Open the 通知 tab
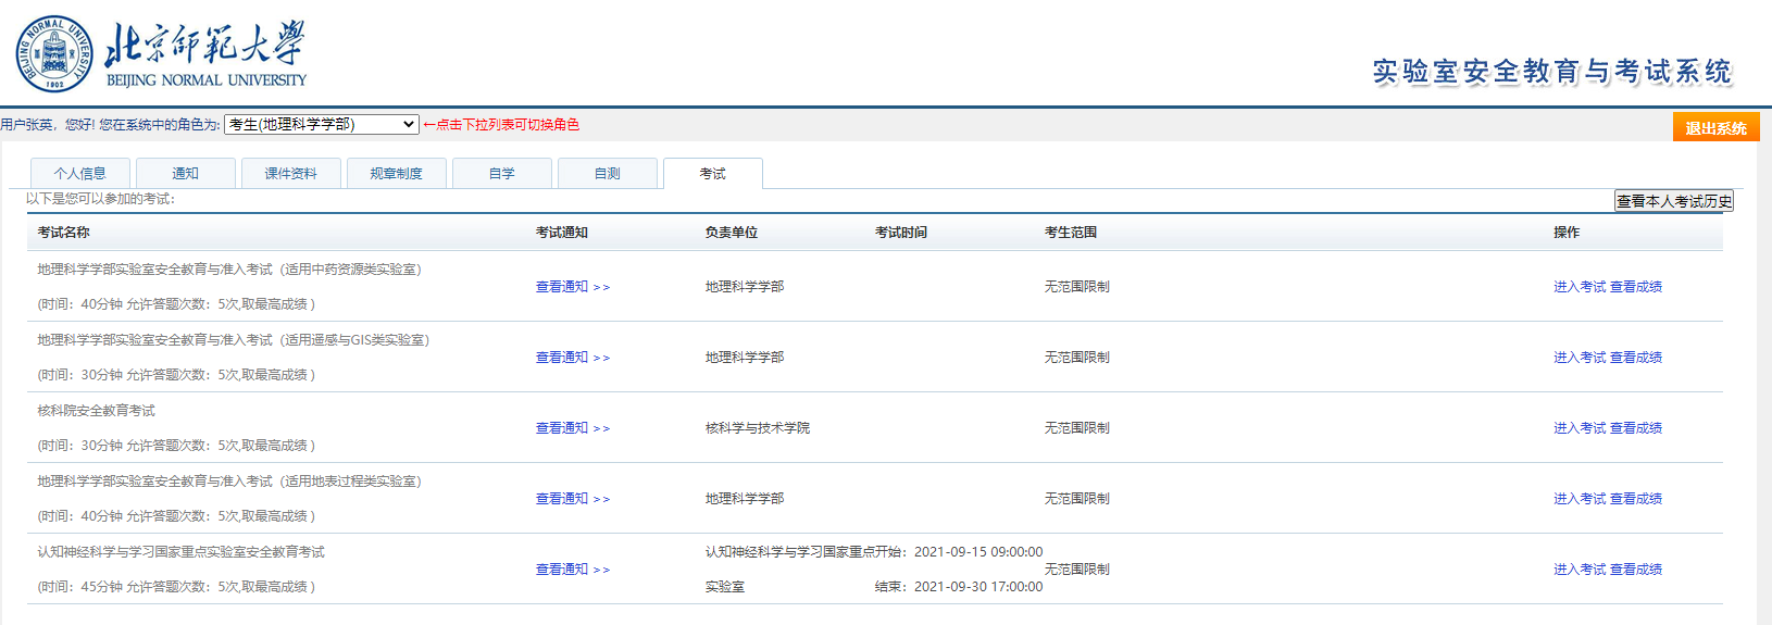Viewport: 1772px width, 625px height. [x=185, y=173]
